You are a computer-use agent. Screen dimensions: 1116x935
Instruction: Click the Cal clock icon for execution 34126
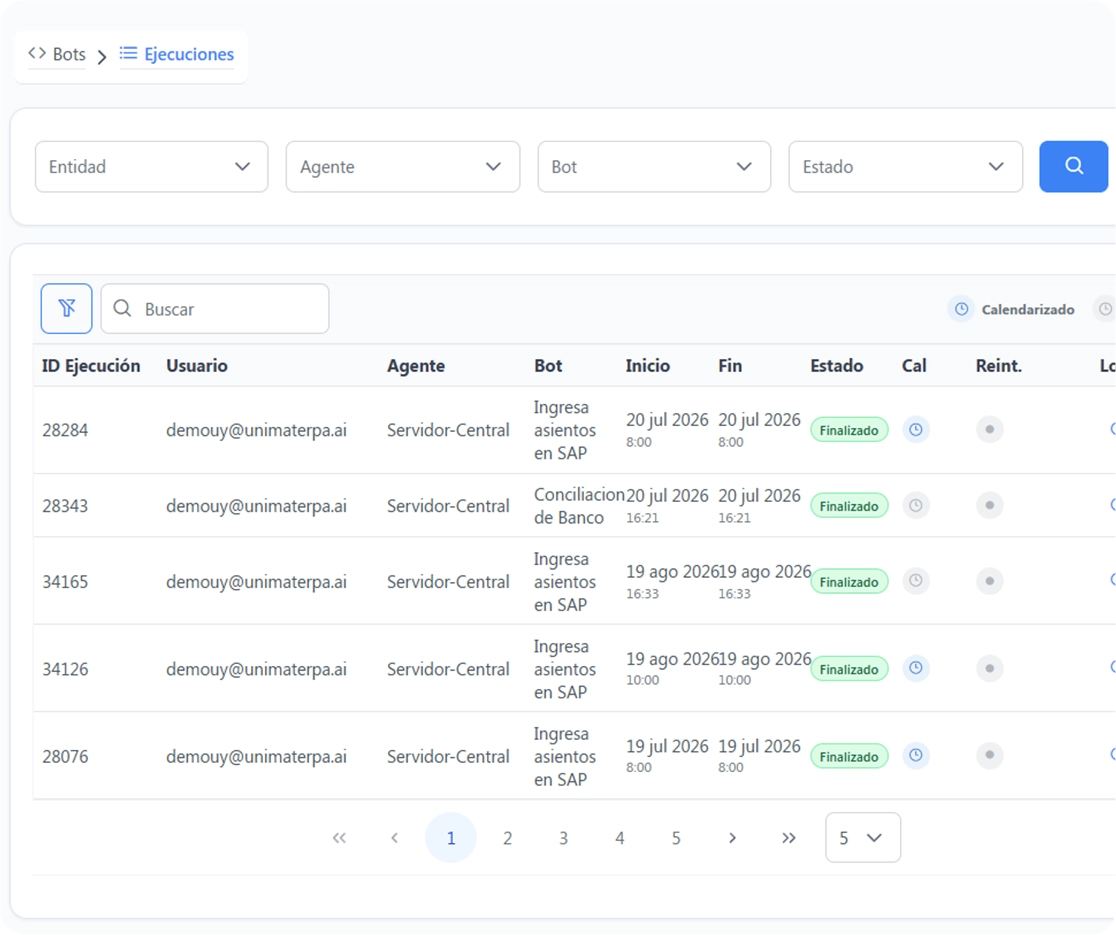(x=916, y=668)
